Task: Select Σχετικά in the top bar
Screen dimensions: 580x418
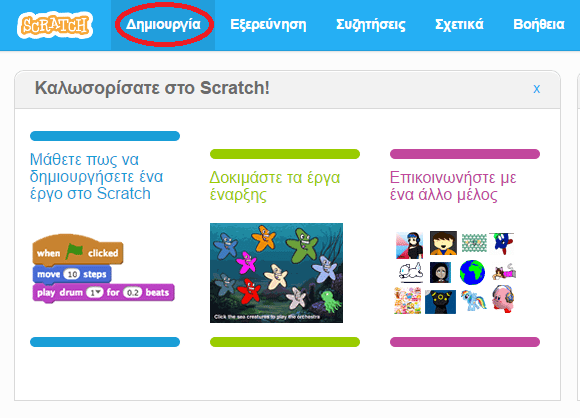Action: pos(459,24)
